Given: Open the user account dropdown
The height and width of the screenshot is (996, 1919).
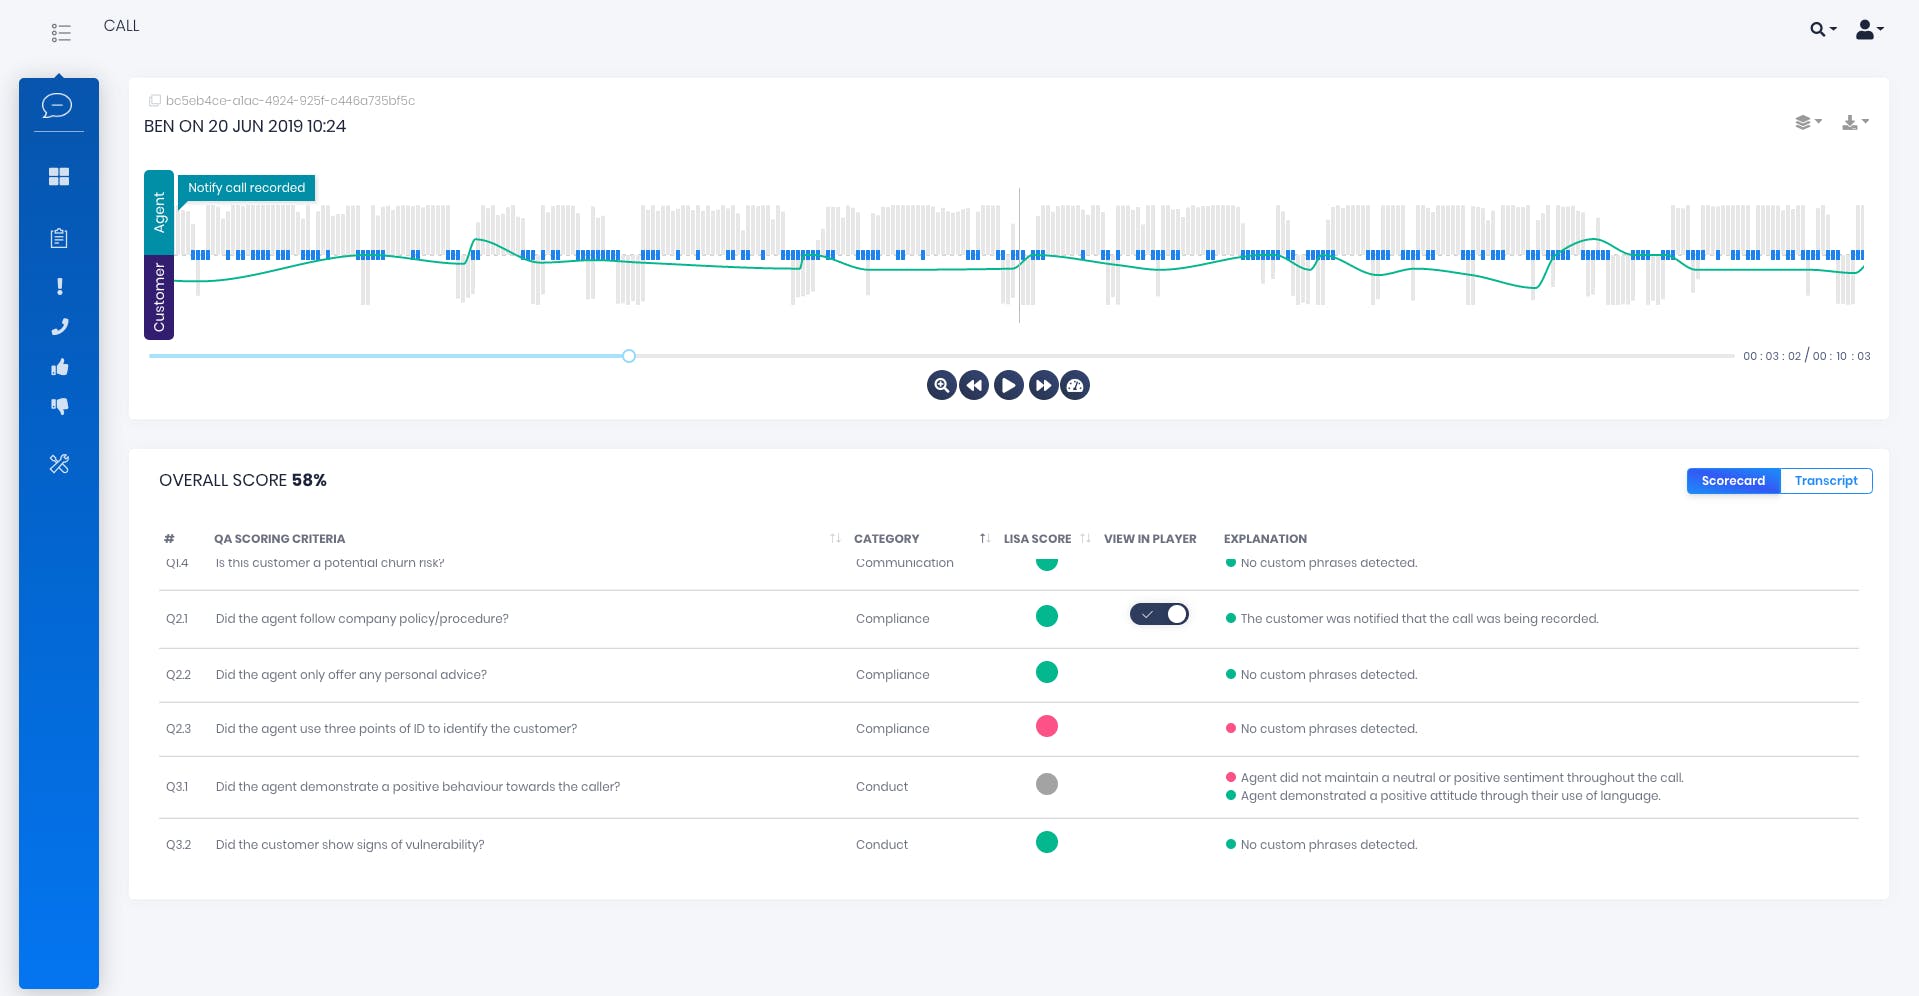Looking at the screenshot, I should (1869, 29).
